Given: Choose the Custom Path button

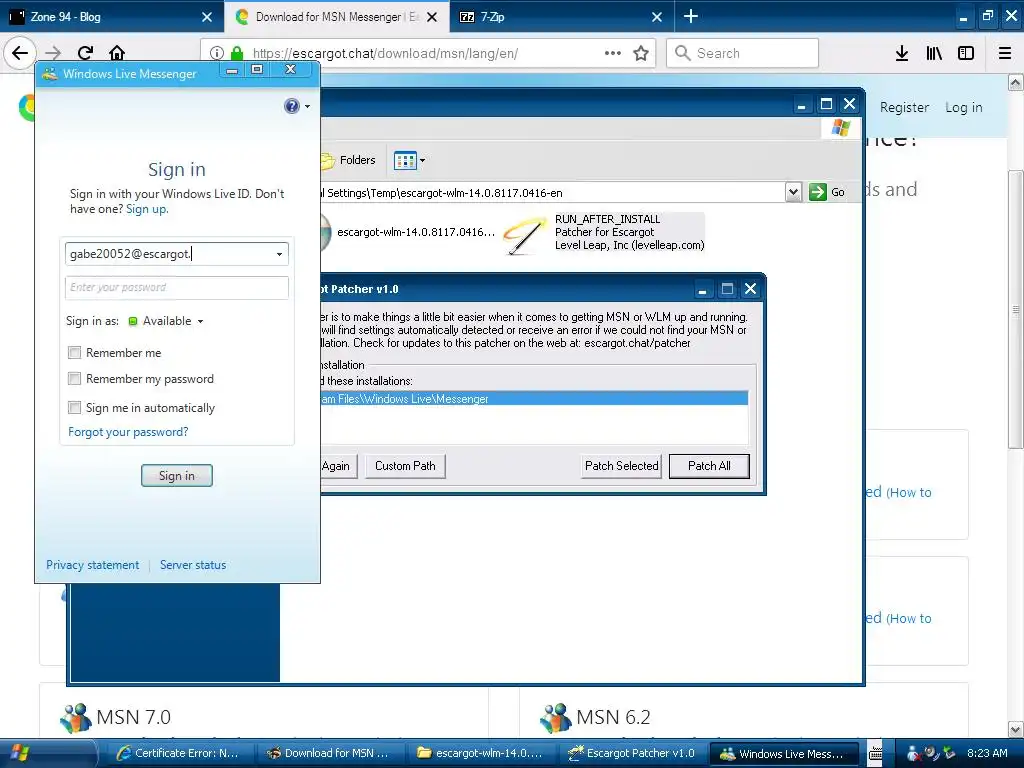Looking at the screenshot, I should [405, 466].
